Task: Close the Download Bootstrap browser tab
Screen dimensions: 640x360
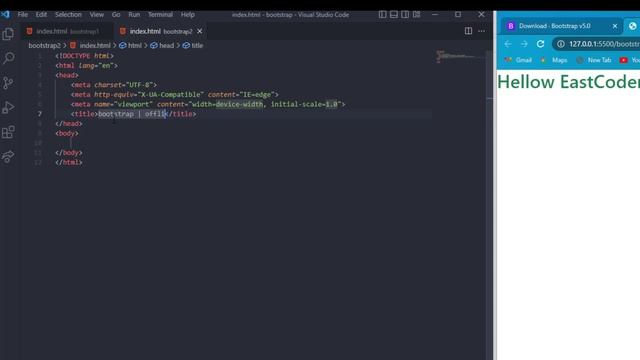Action: 615,26
